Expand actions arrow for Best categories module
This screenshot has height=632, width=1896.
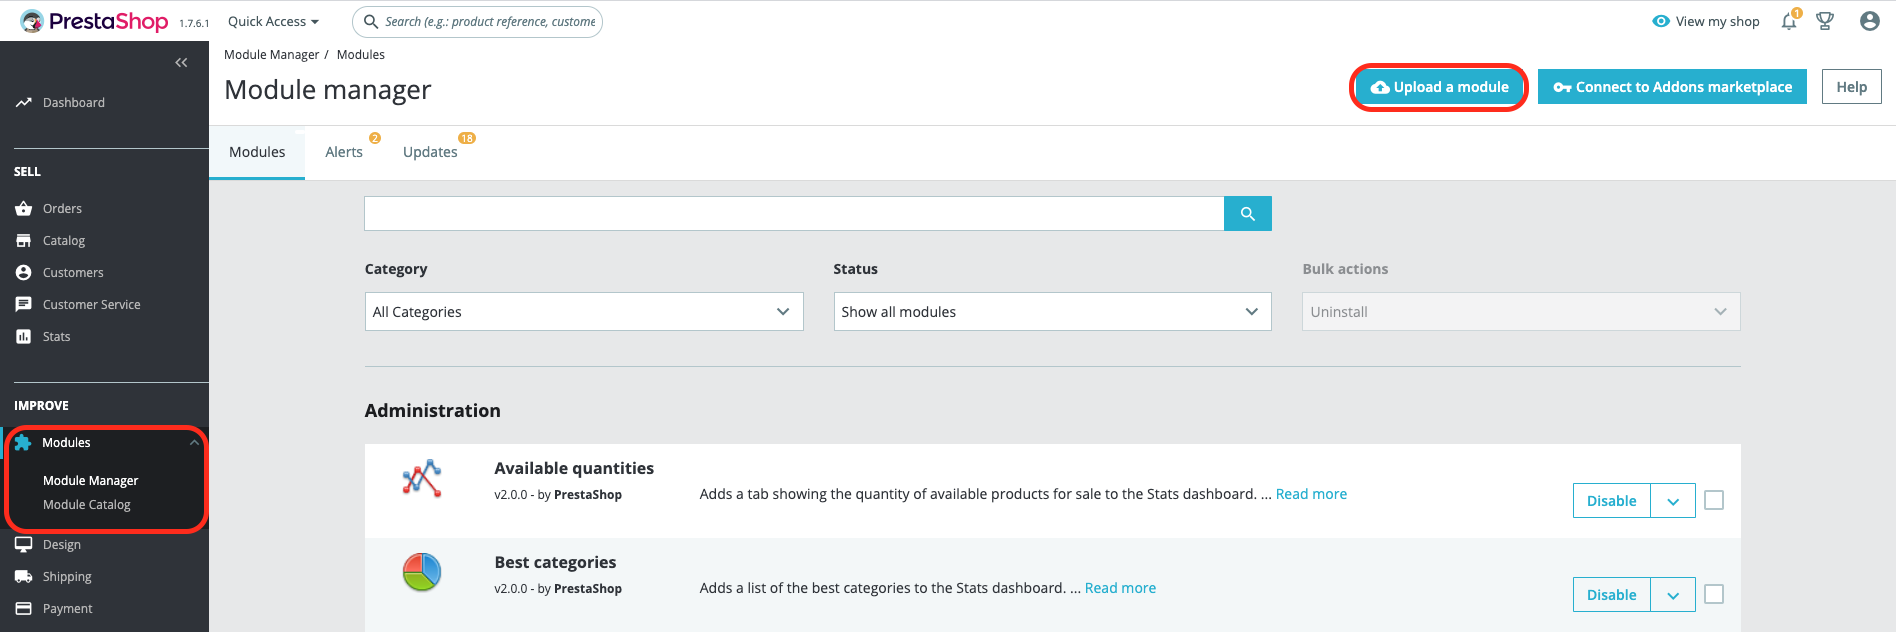coord(1673,595)
